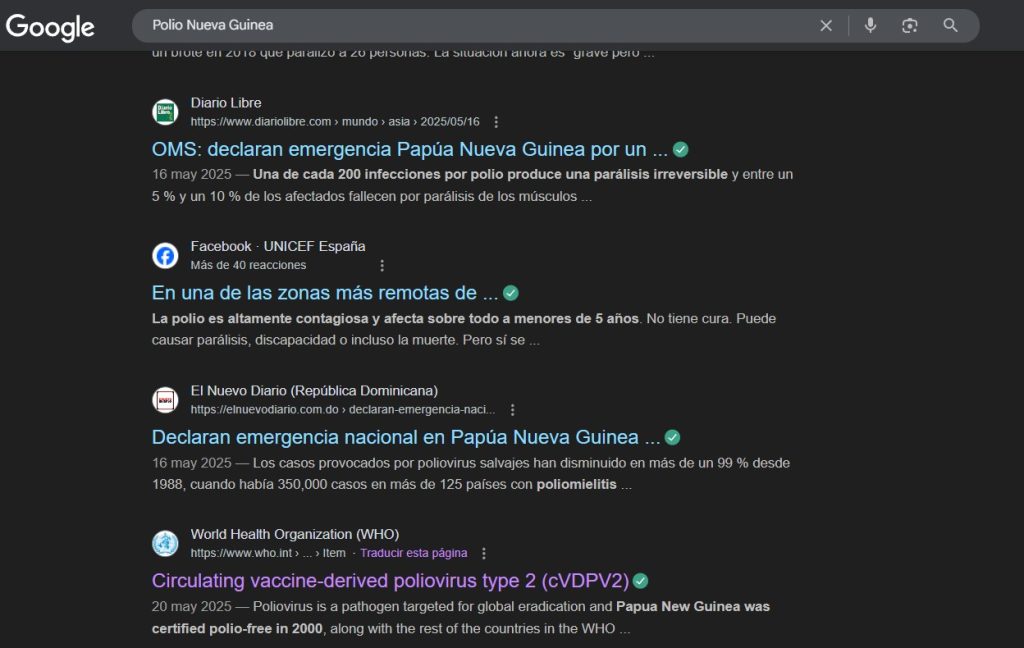Open the three-dot menu for El Nuevo Diario result
Viewport: 1024px width, 648px height.
(x=513, y=410)
